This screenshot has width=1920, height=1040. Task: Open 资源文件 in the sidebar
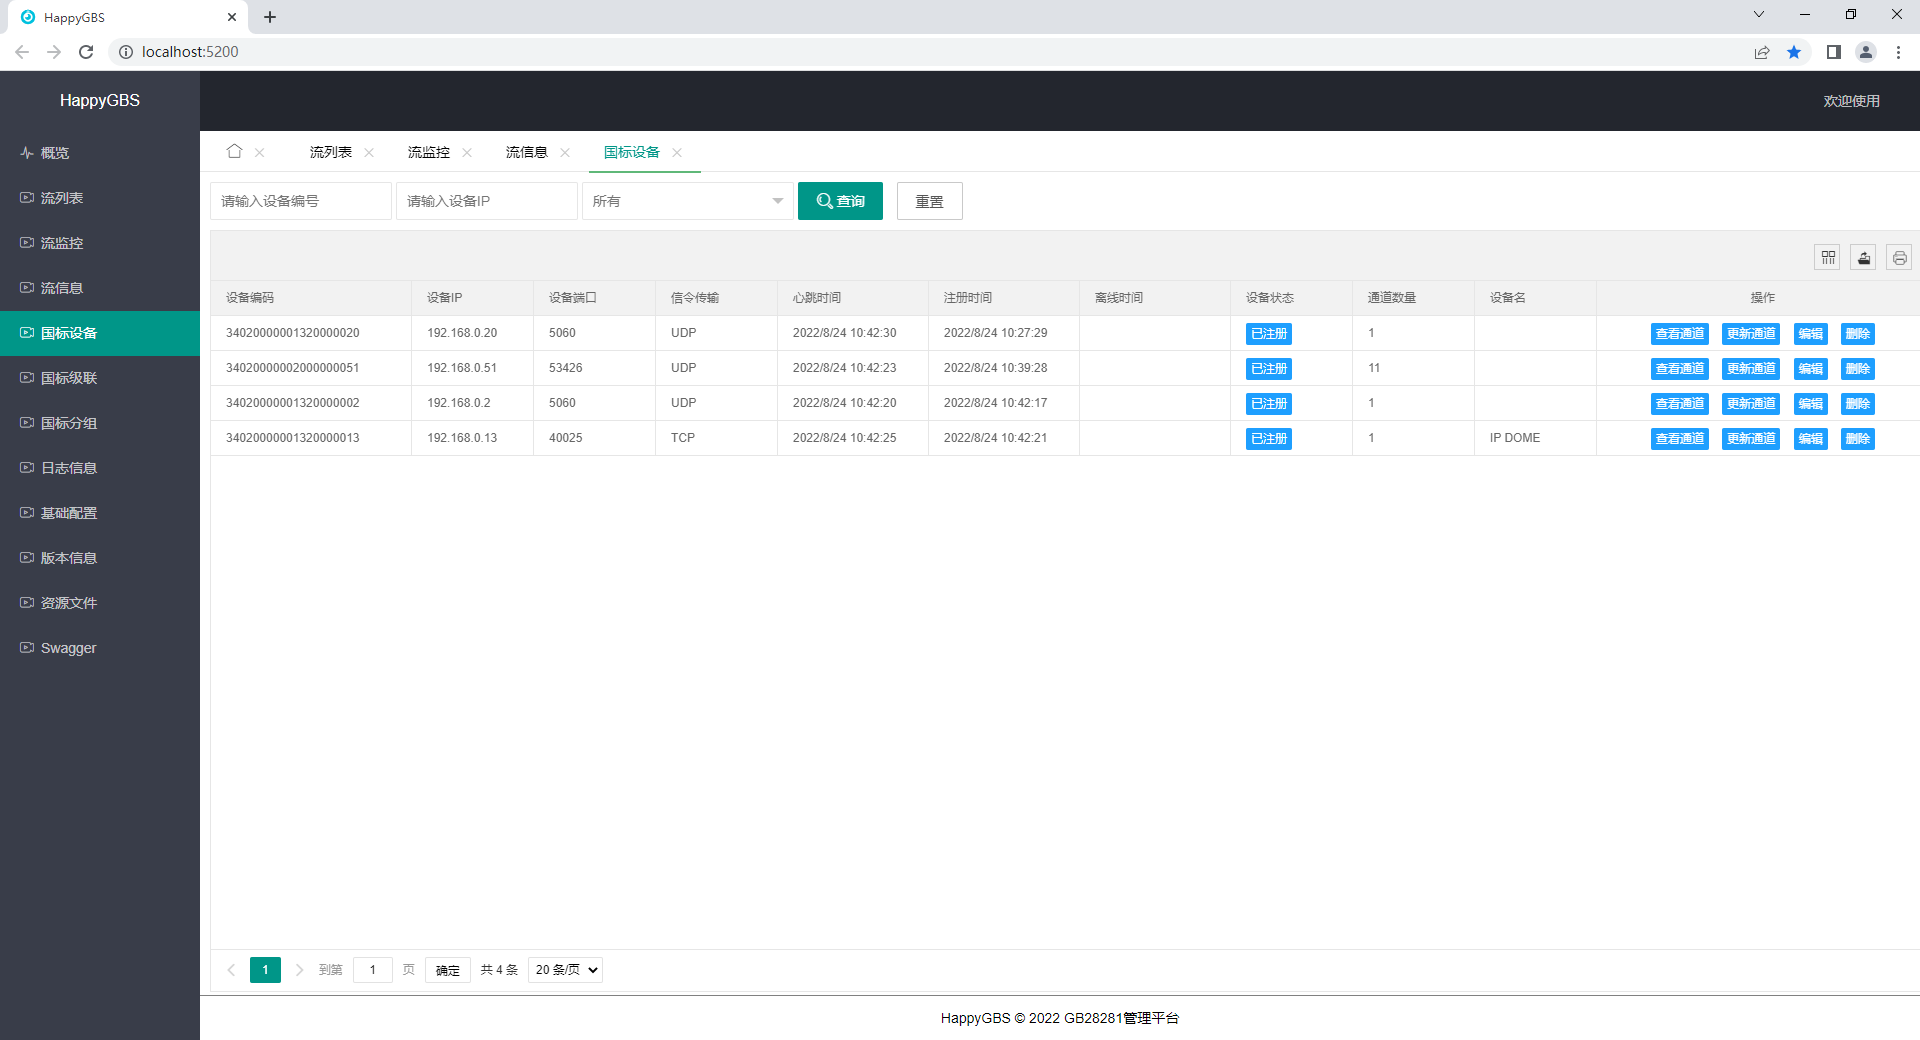pyautogui.click(x=100, y=603)
